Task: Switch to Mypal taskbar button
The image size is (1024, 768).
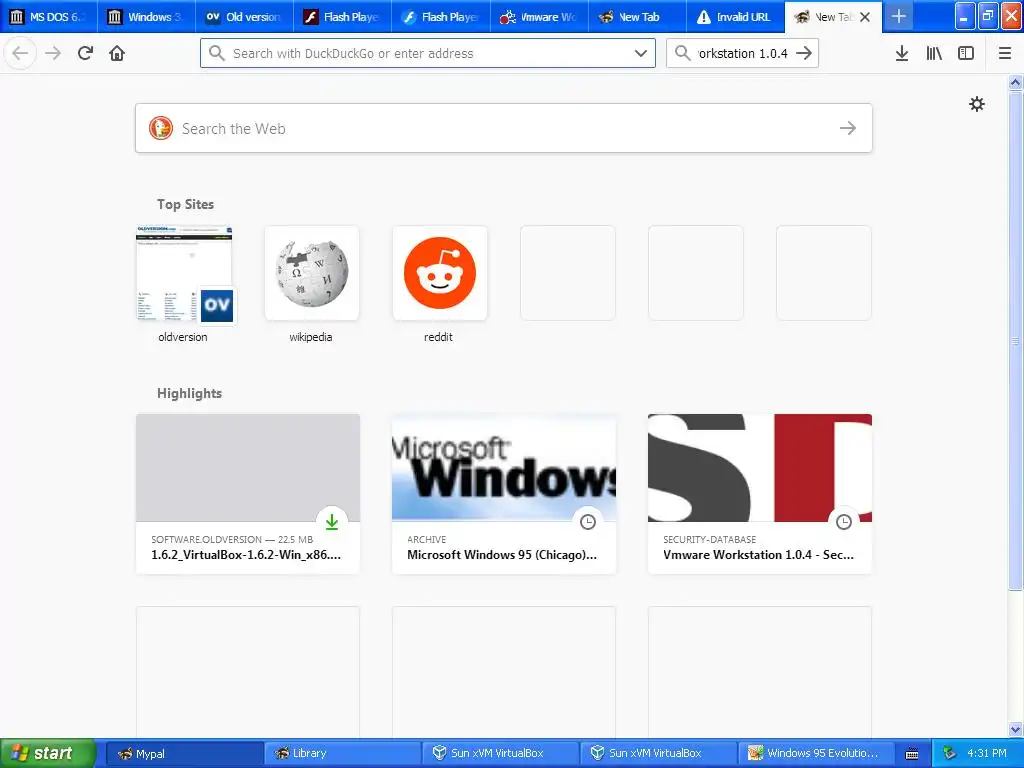Action: coord(184,753)
